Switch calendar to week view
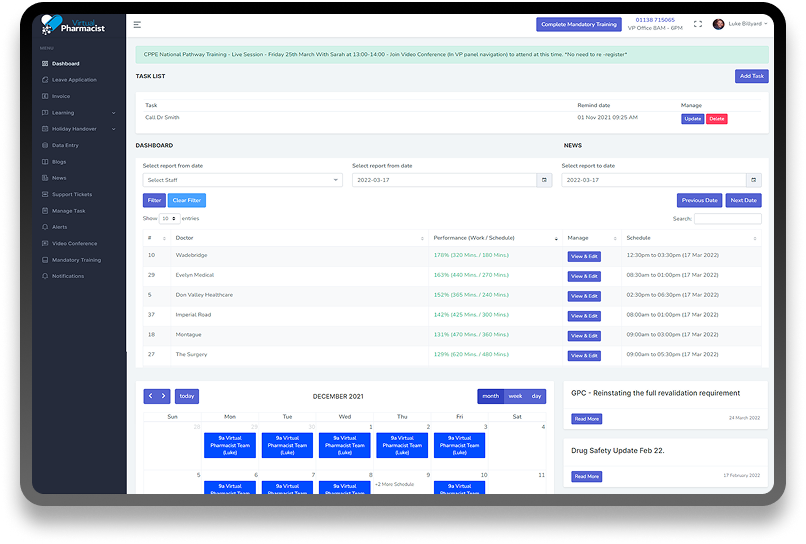This screenshot has width=806, height=544. point(515,396)
